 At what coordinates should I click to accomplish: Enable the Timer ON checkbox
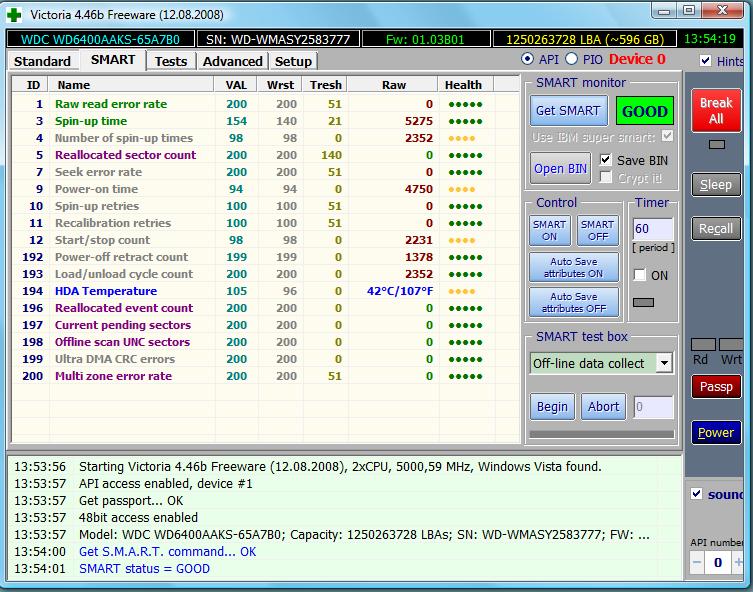pos(640,275)
